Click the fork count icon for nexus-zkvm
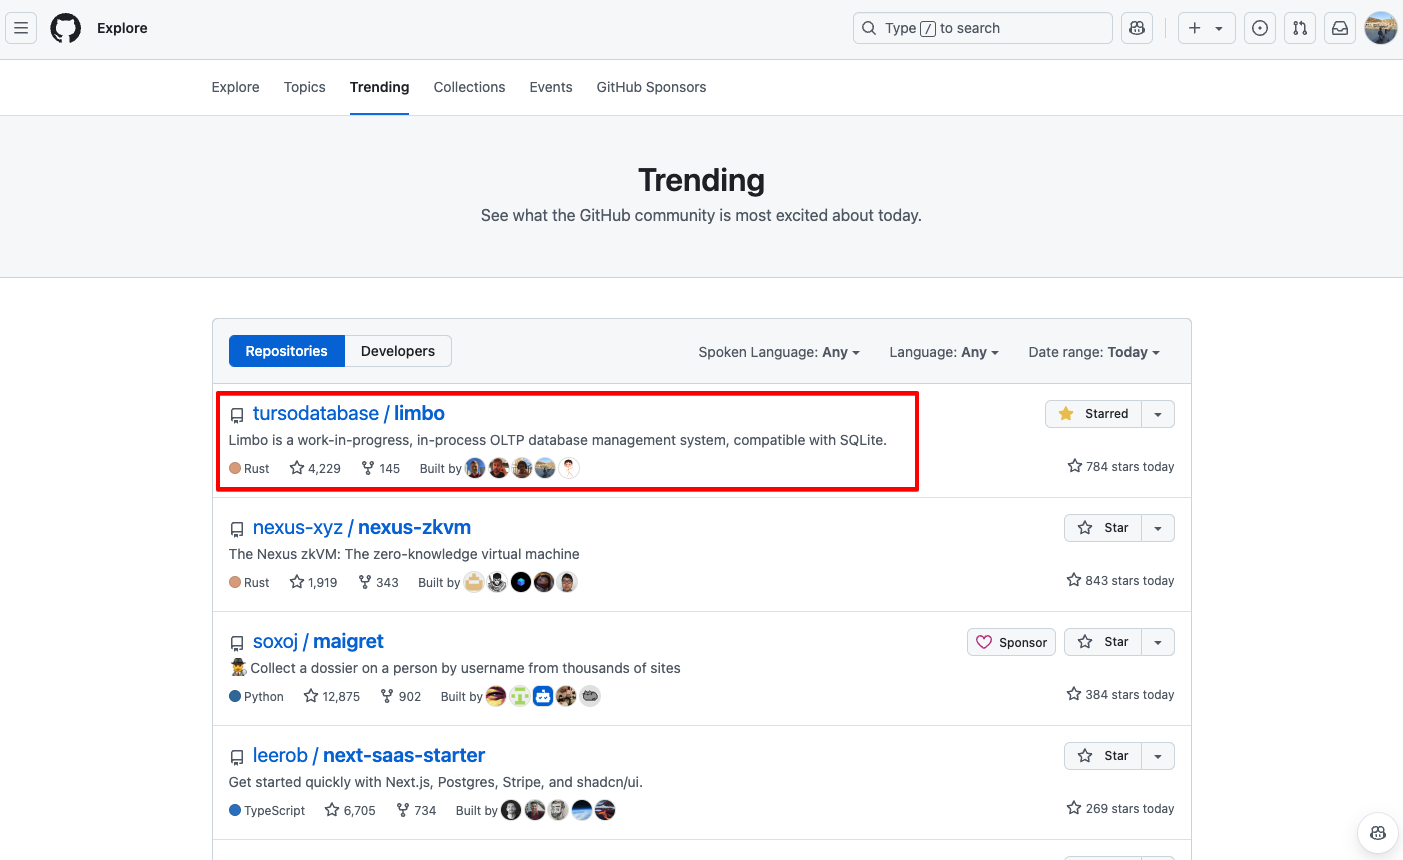 click(x=365, y=582)
